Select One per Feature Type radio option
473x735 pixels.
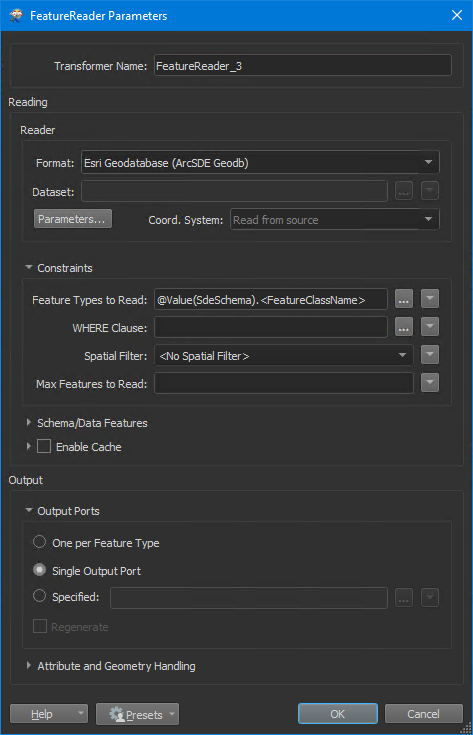pyautogui.click(x=39, y=542)
